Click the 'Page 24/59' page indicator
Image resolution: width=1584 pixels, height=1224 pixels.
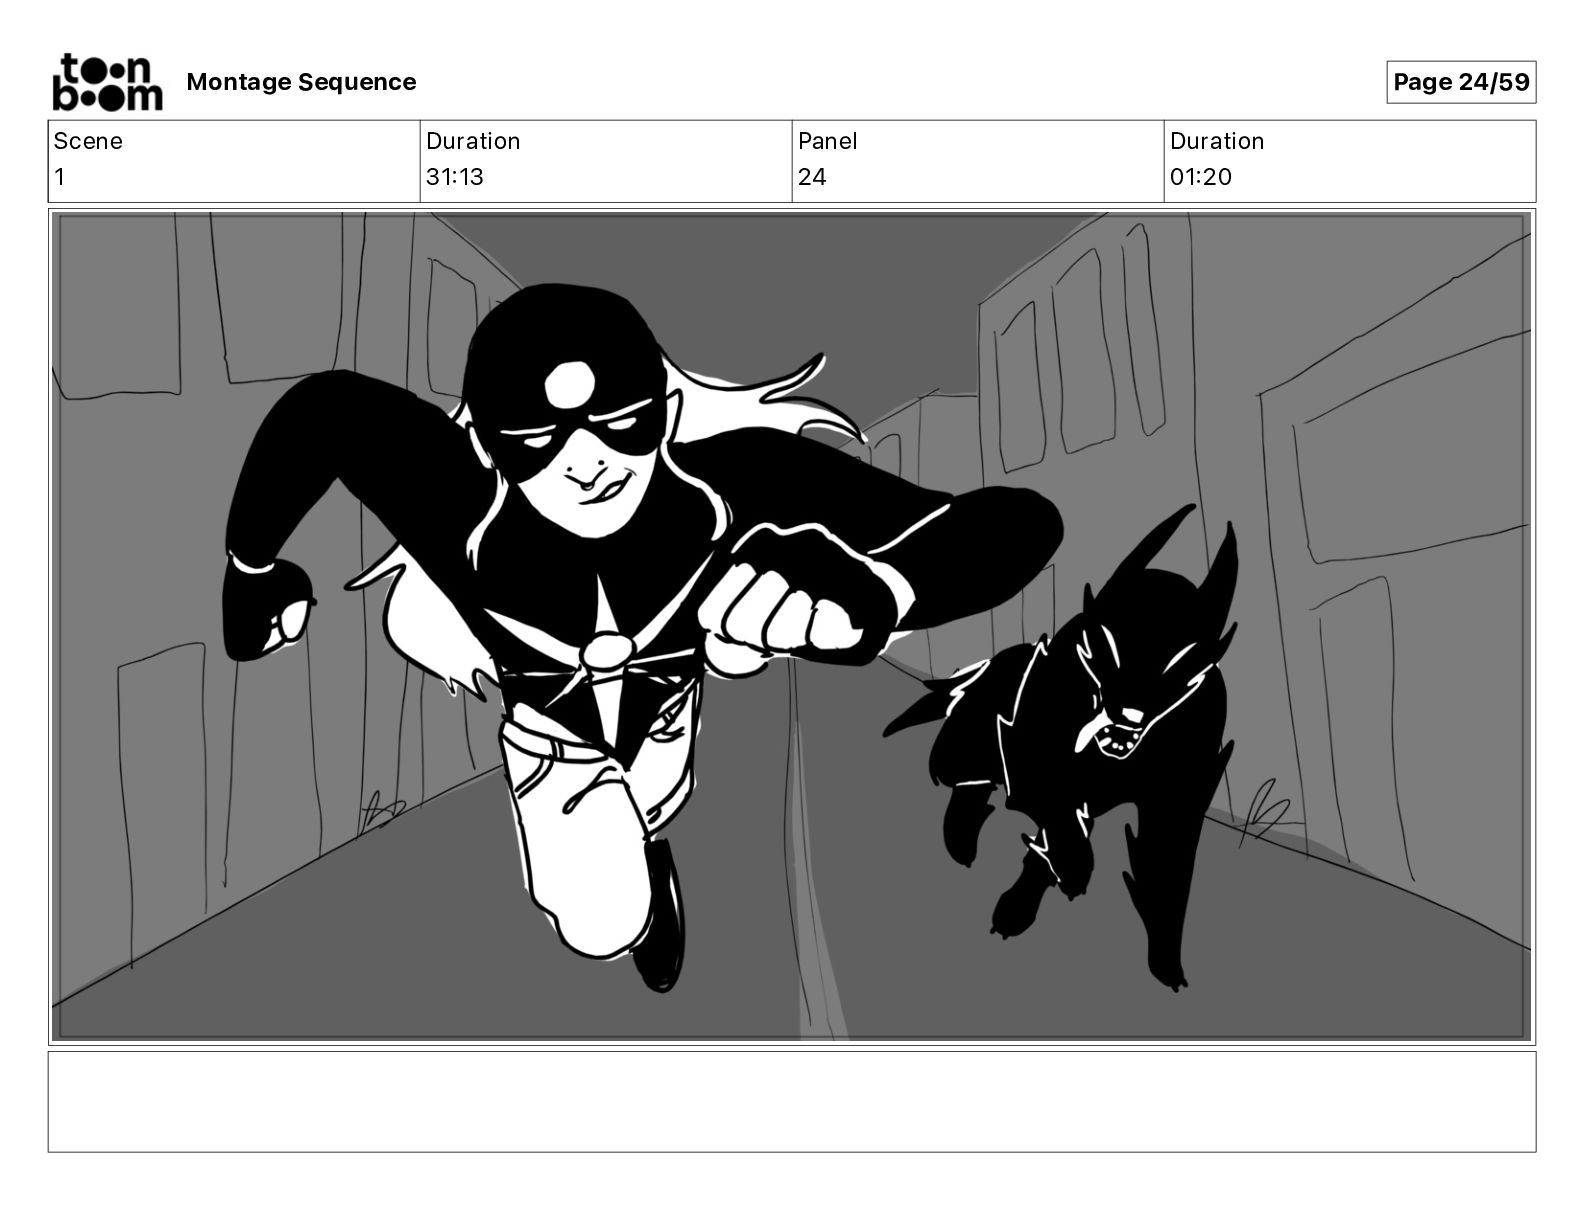(1461, 82)
